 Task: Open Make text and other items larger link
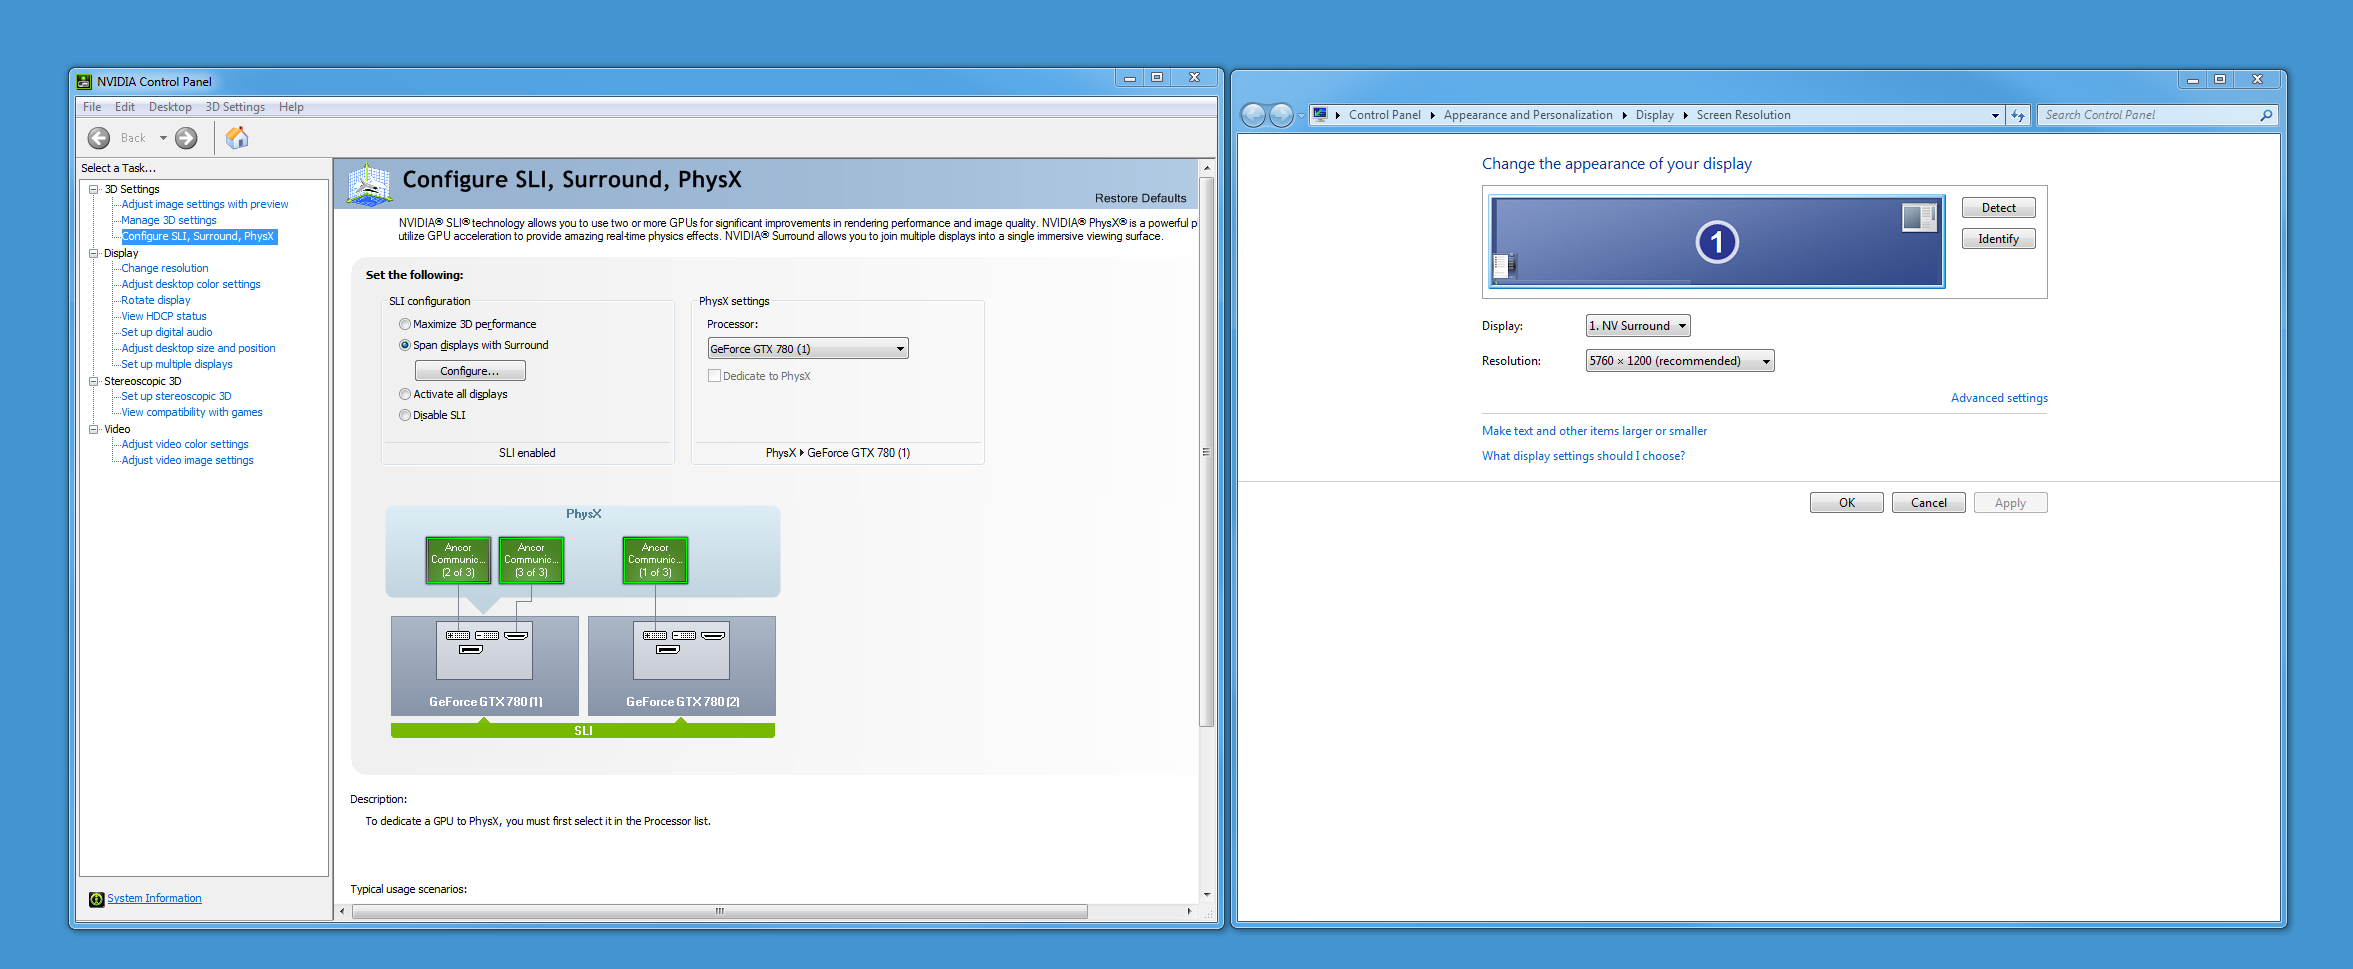(1594, 431)
